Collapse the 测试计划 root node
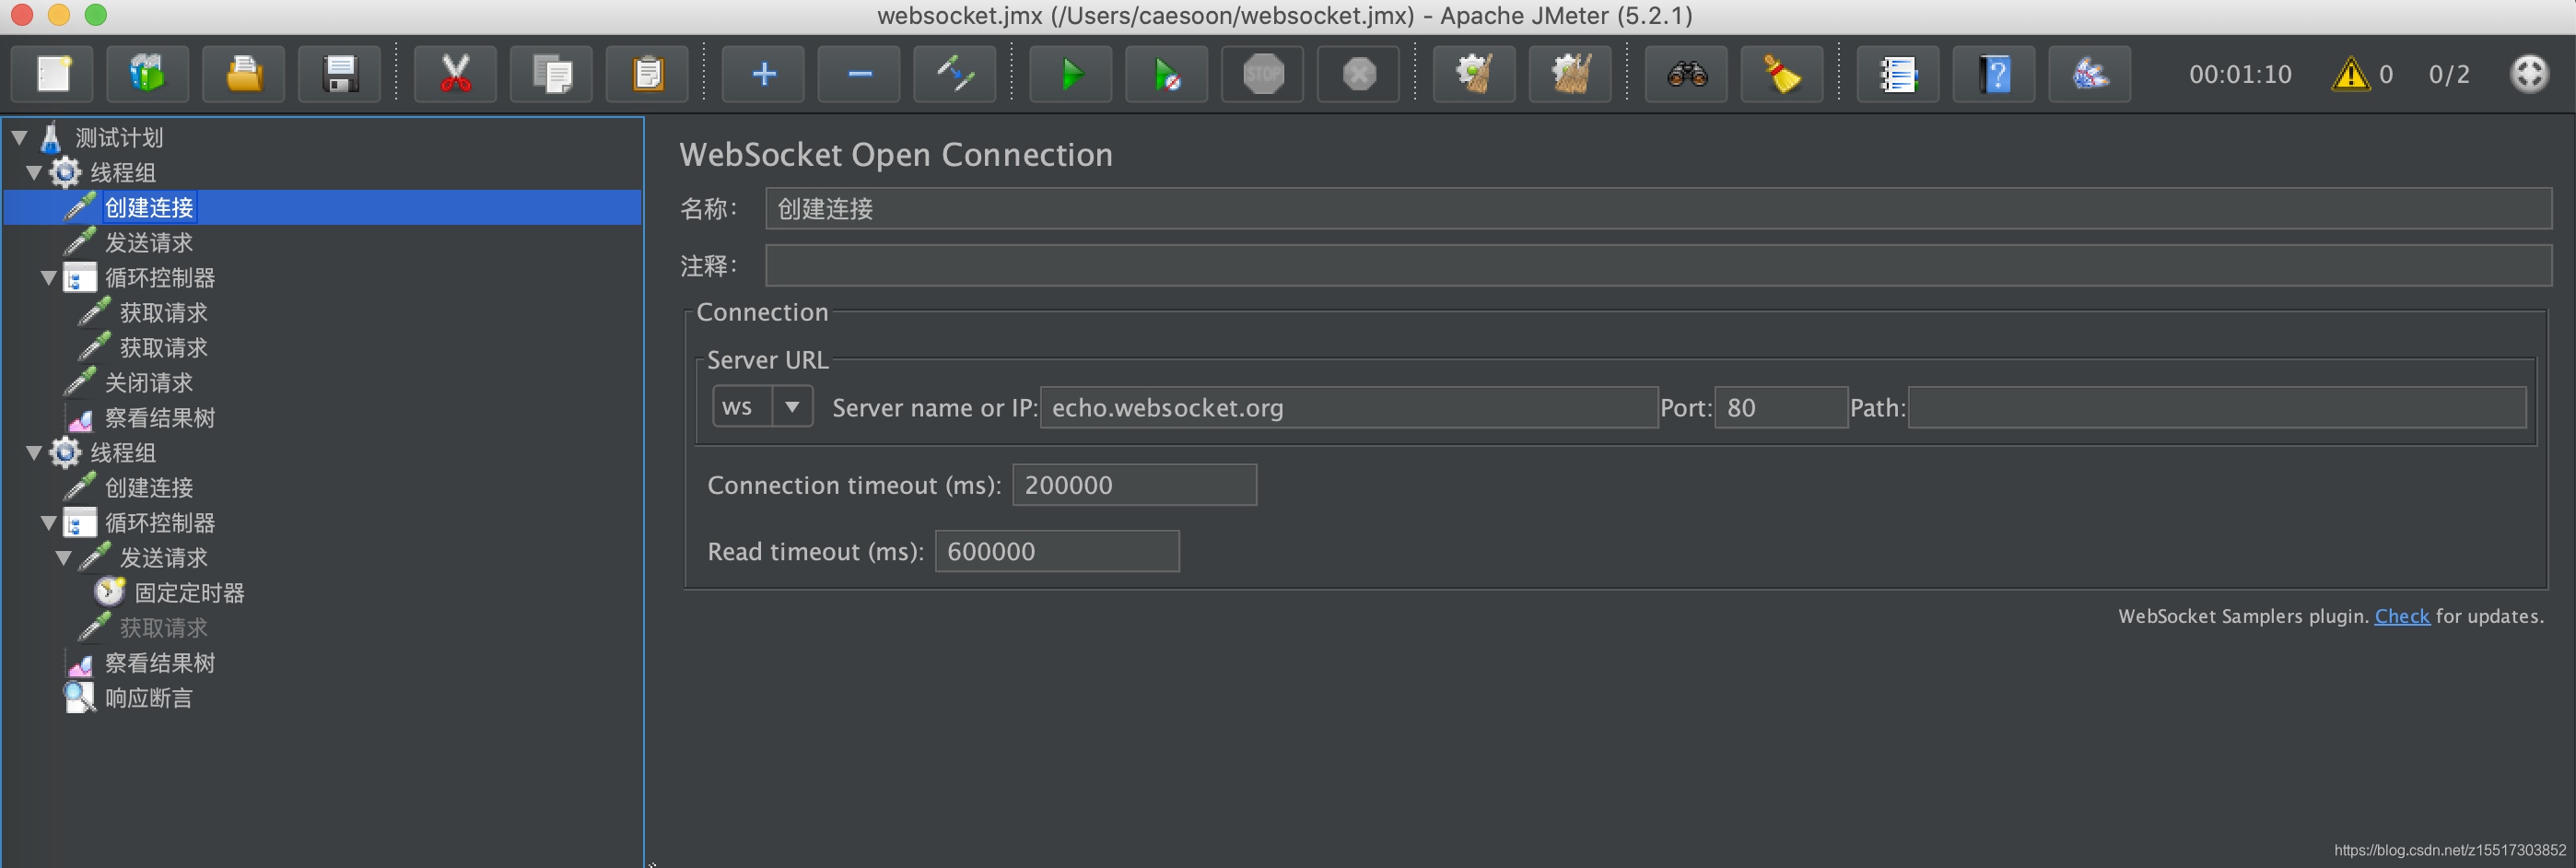 [20, 138]
